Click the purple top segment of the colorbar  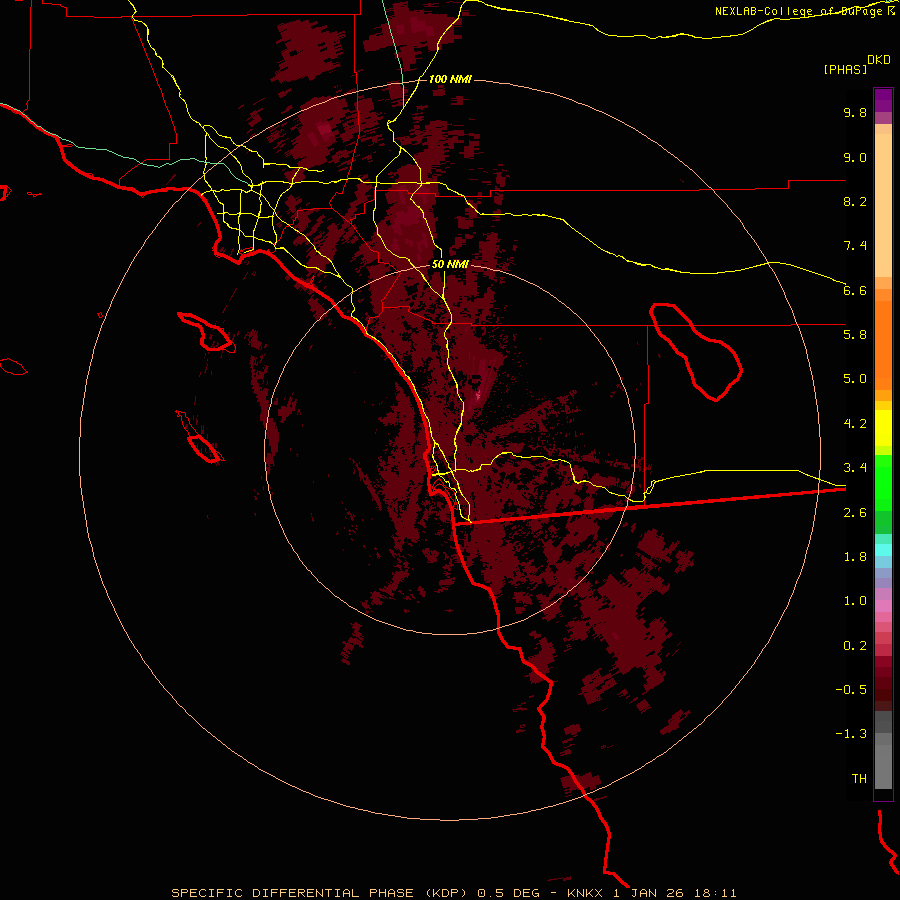(883, 100)
